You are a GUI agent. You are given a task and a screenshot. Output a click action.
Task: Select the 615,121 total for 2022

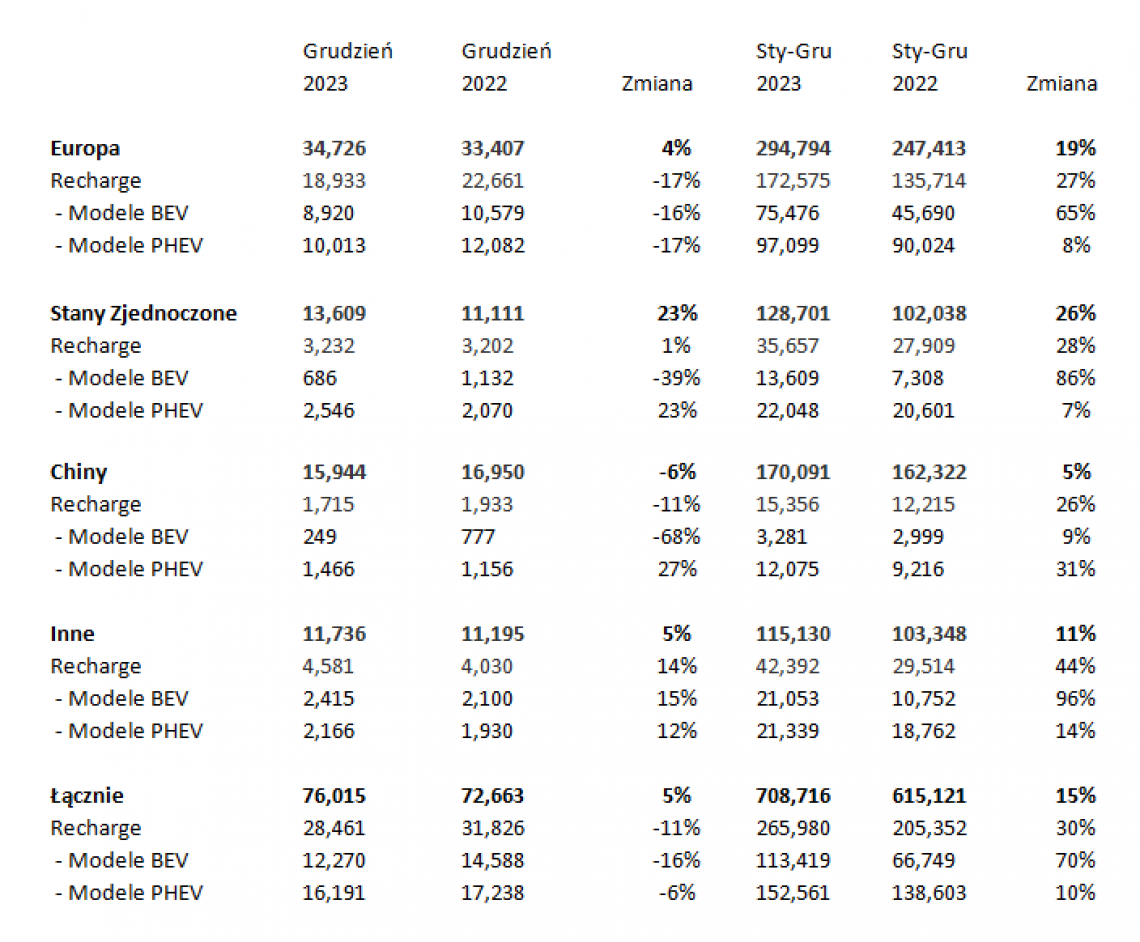pos(929,796)
